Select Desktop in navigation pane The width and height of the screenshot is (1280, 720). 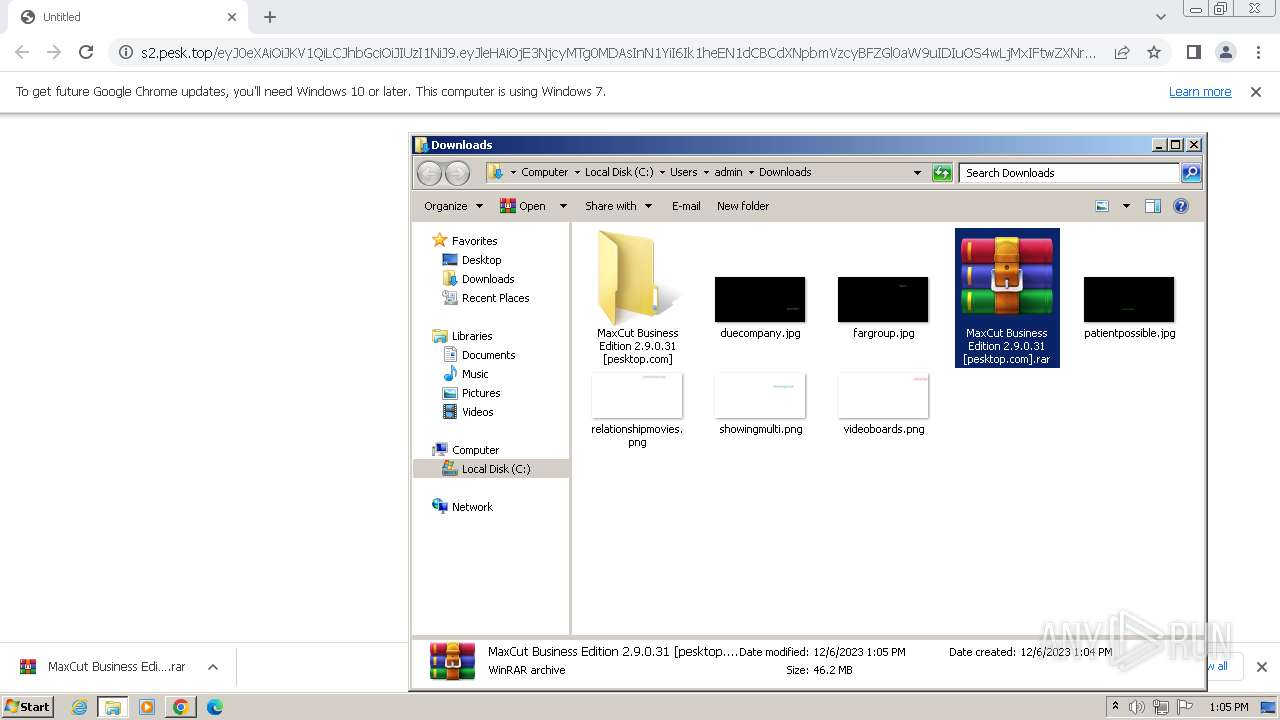click(481, 260)
